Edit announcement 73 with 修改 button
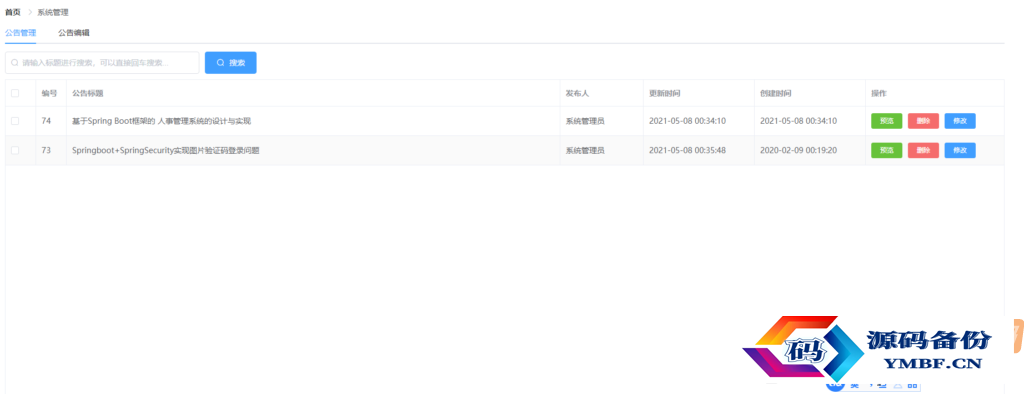The image size is (1024, 394). (x=960, y=150)
